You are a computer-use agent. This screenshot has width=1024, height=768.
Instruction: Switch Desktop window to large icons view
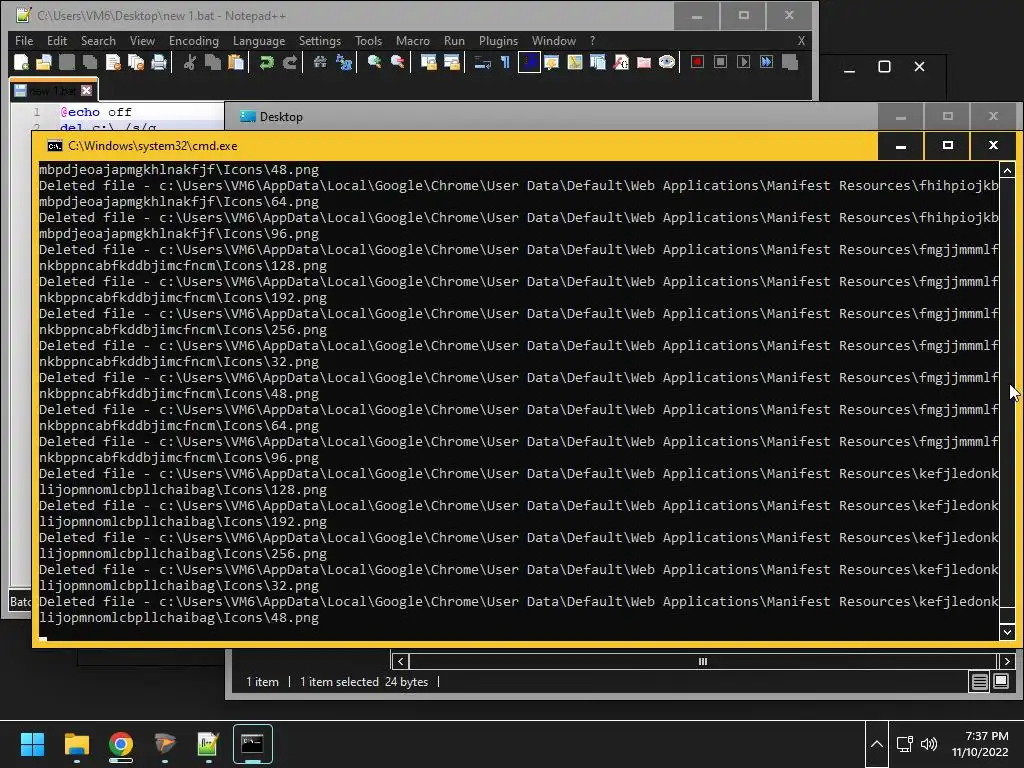[x=1000, y=682]
